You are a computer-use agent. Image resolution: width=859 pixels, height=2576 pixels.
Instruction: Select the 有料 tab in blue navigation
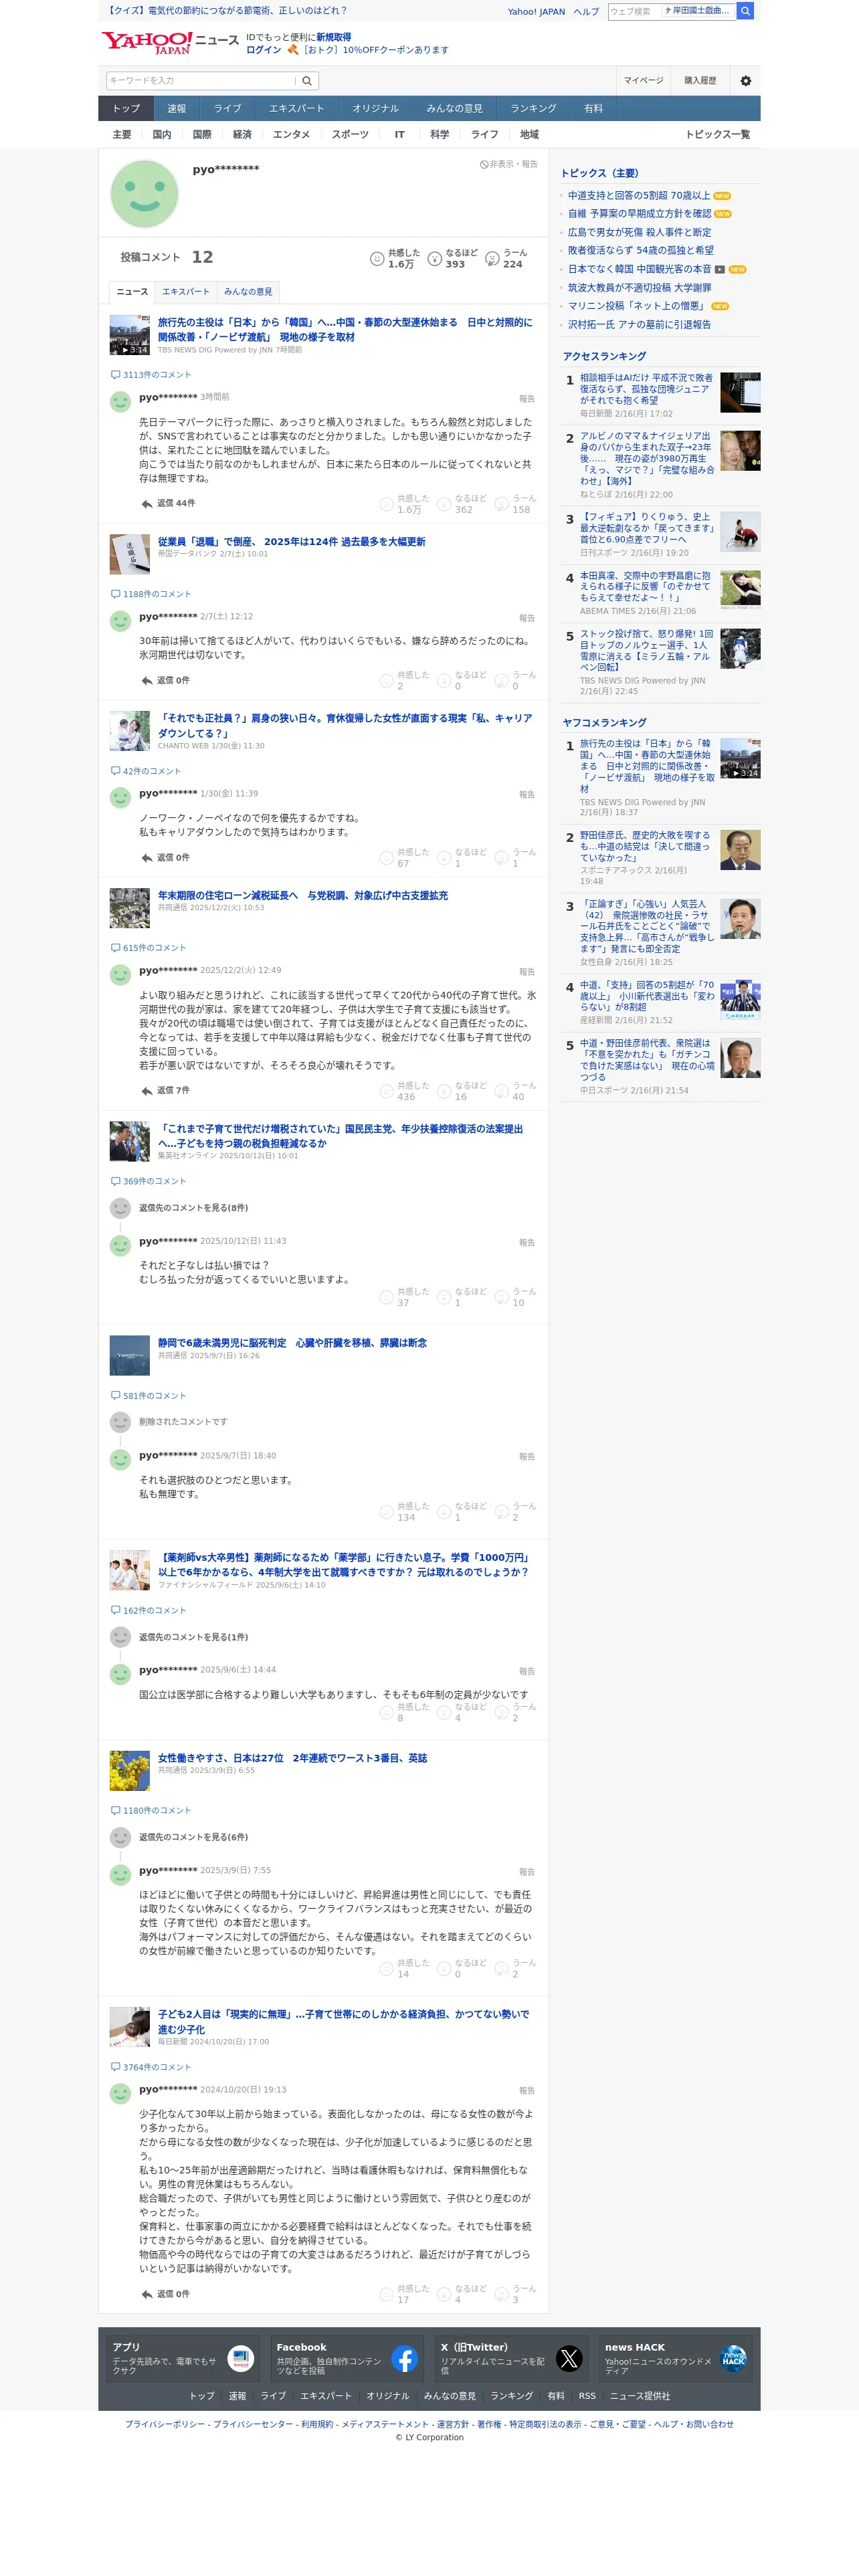point(594,108)
